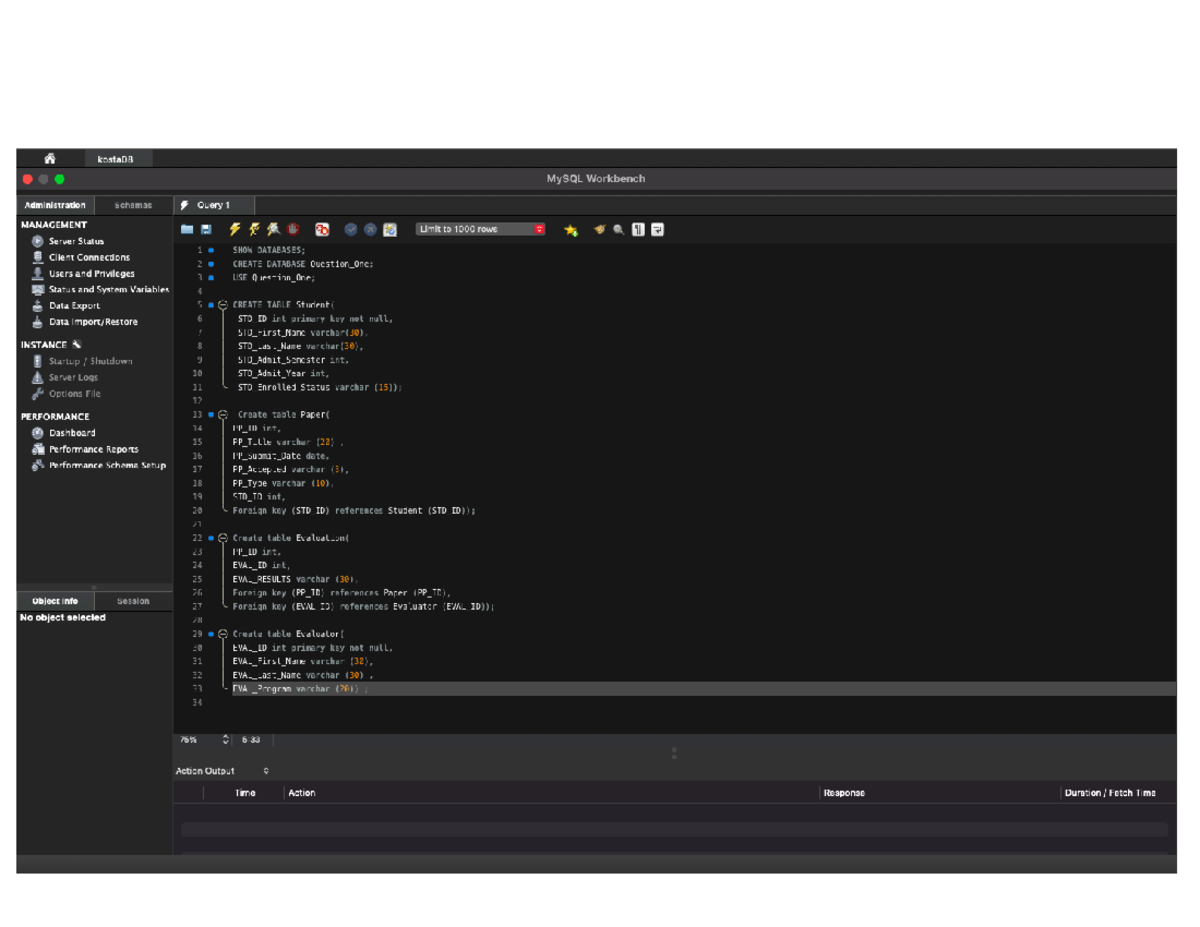Click the red stop execution hand icon
This screenshot has width=1200, height=927.
click(293, 230)
